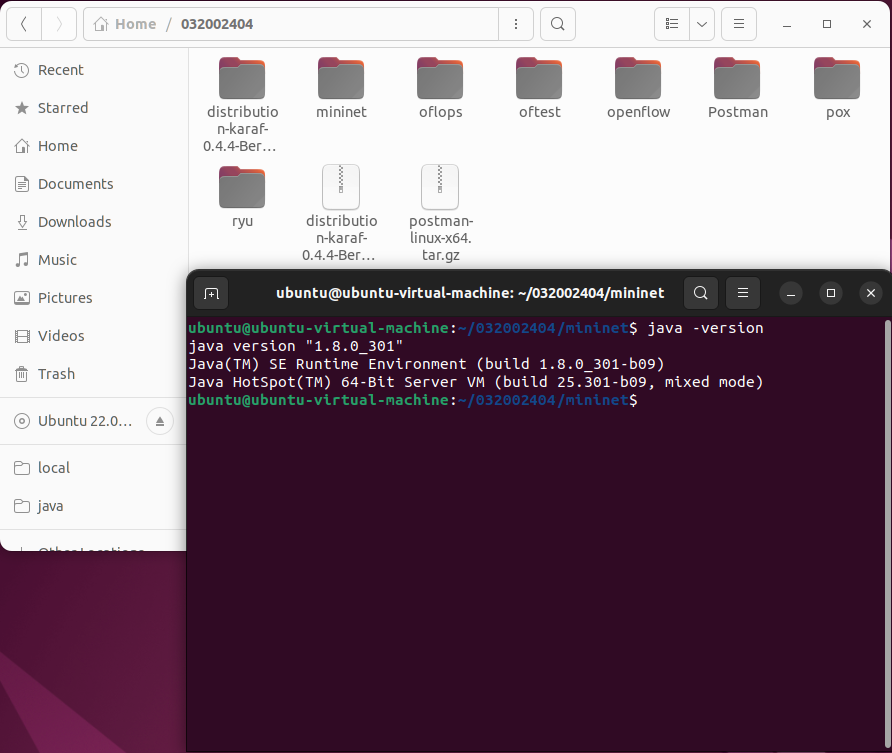Image resolution: width=892 pixels, height=753 pixels.
Task: Open java bookmark in the sidebar
Action: tap(94, 506)
